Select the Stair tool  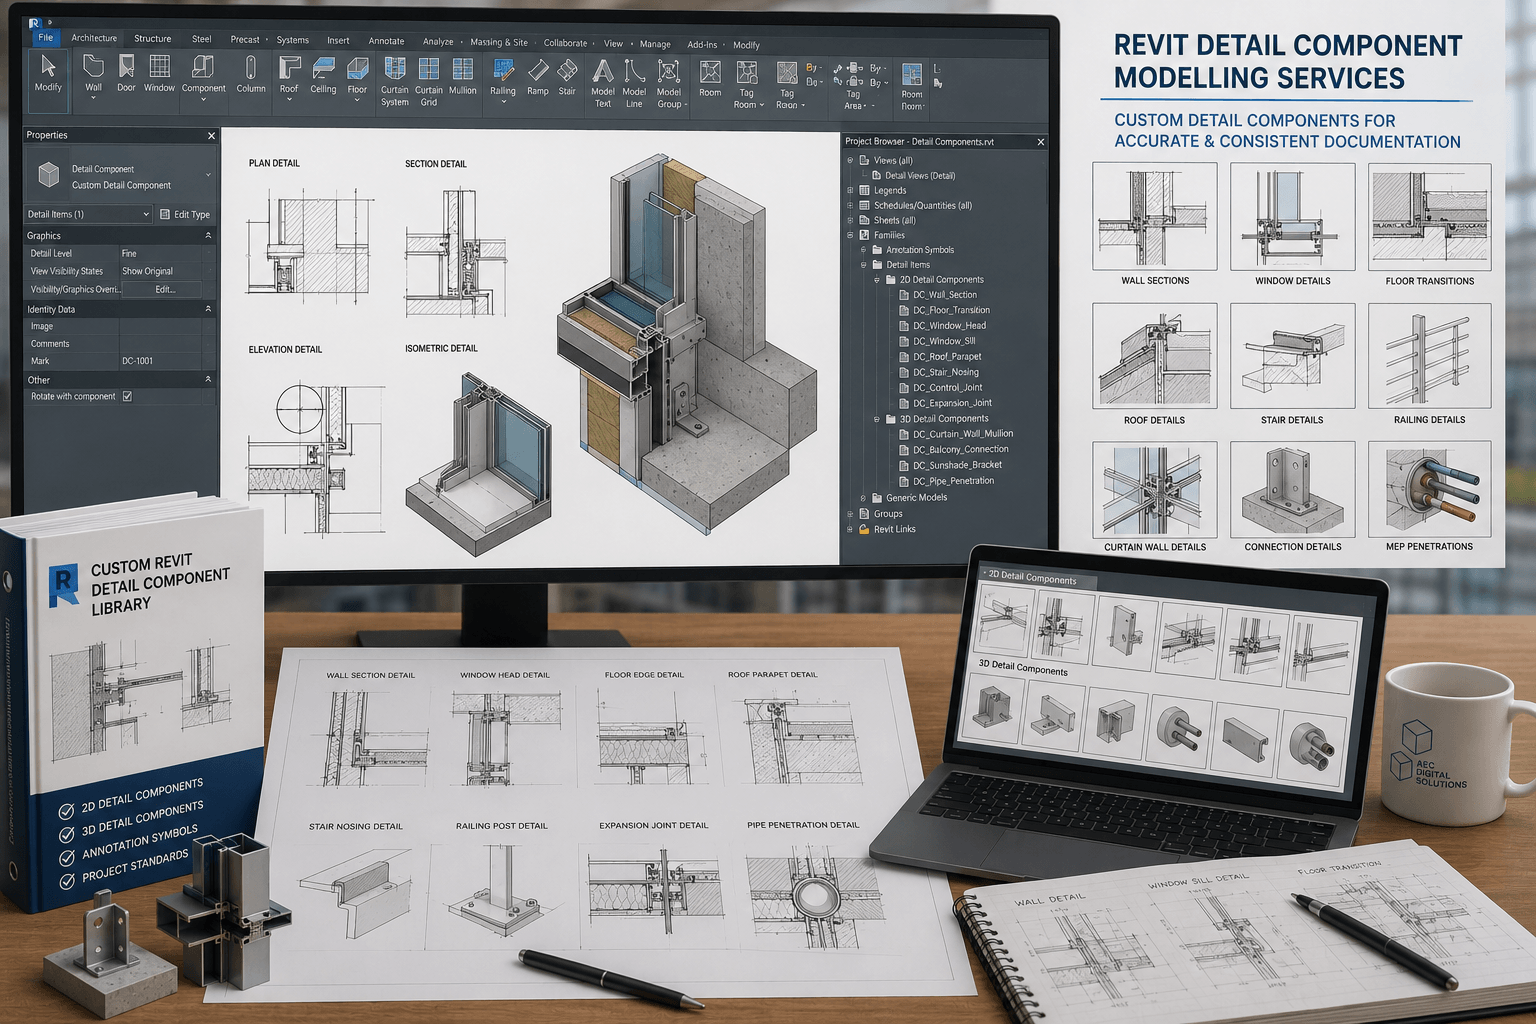point(567,76)
